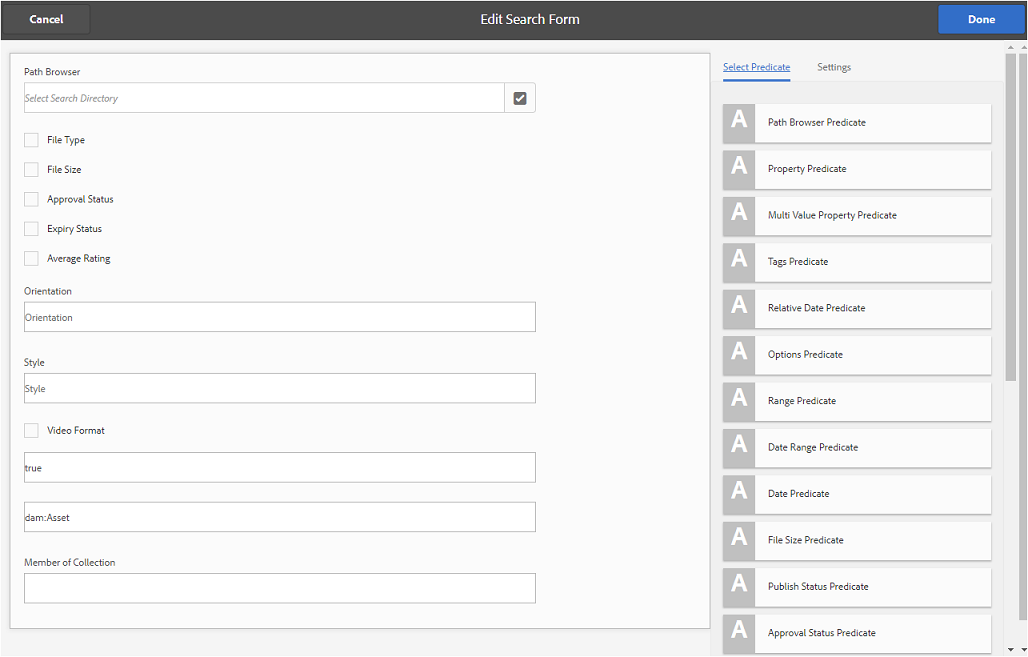Screen dimensions: 1028x657
Task: Click the Select Search Directory field
Action: (x=264, y=98)
